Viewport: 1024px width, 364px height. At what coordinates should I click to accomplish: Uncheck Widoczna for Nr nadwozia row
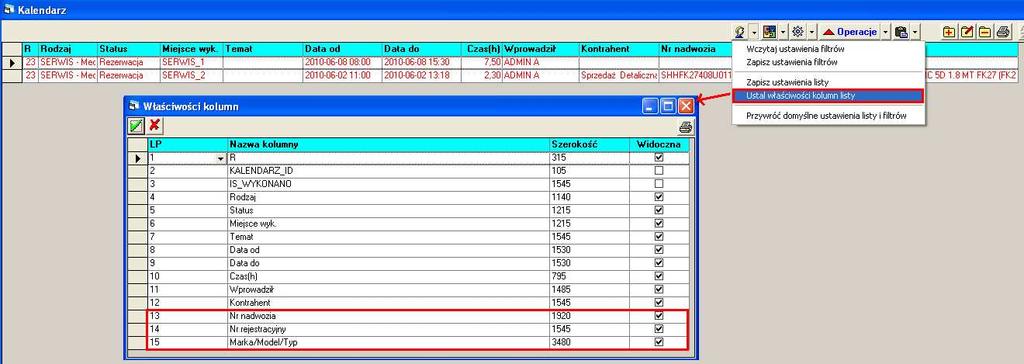[x=658, y=316]
